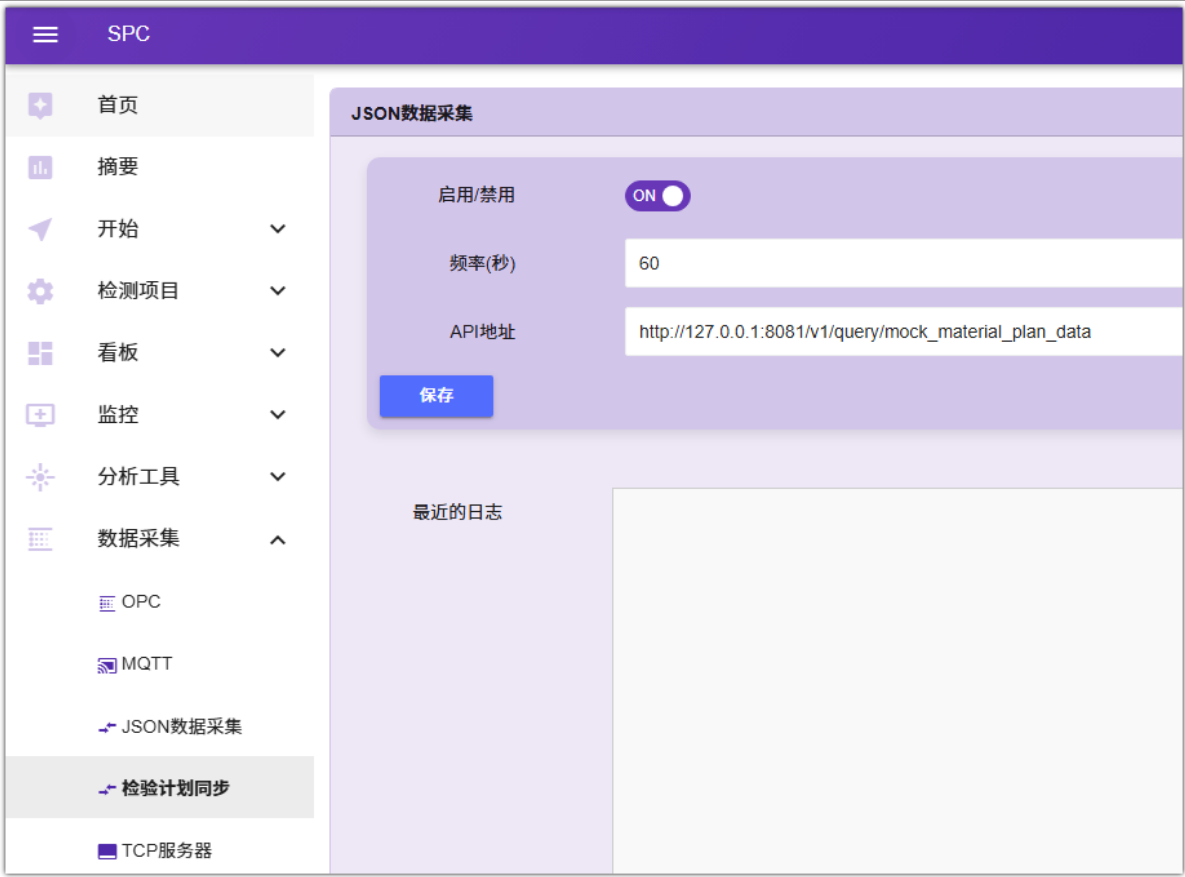The image size is (1185, 877).
Task: Toggle the 启用/禁用 ON switch
Action: (657, 196)
